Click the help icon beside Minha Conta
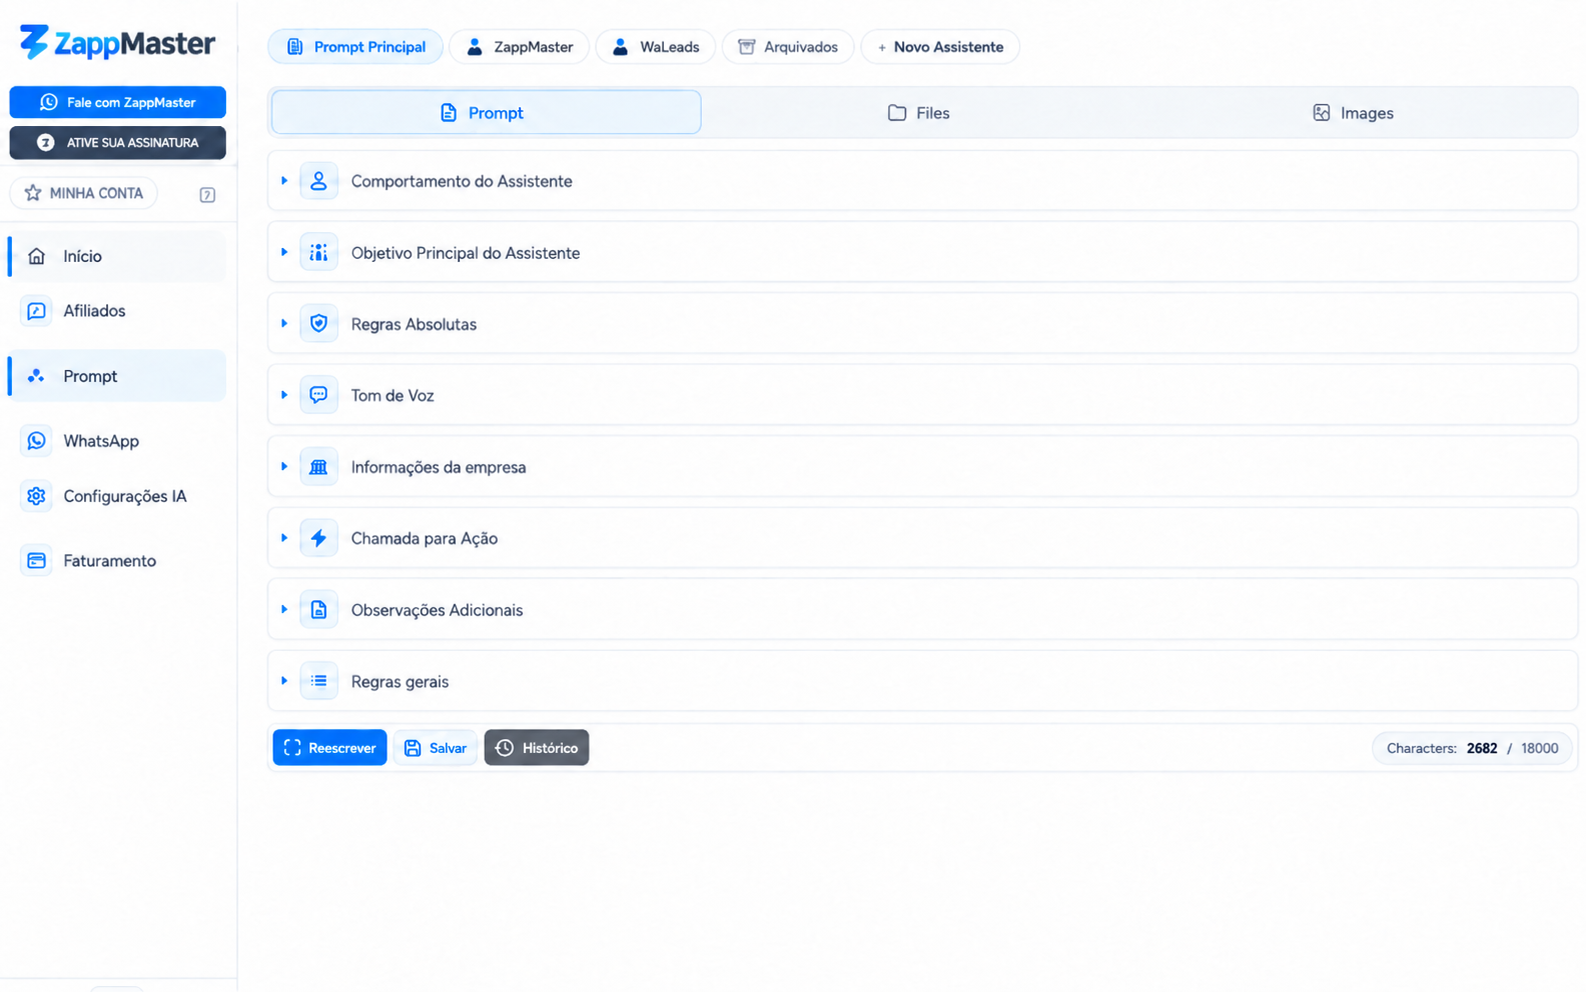 (x=207, y=195)
